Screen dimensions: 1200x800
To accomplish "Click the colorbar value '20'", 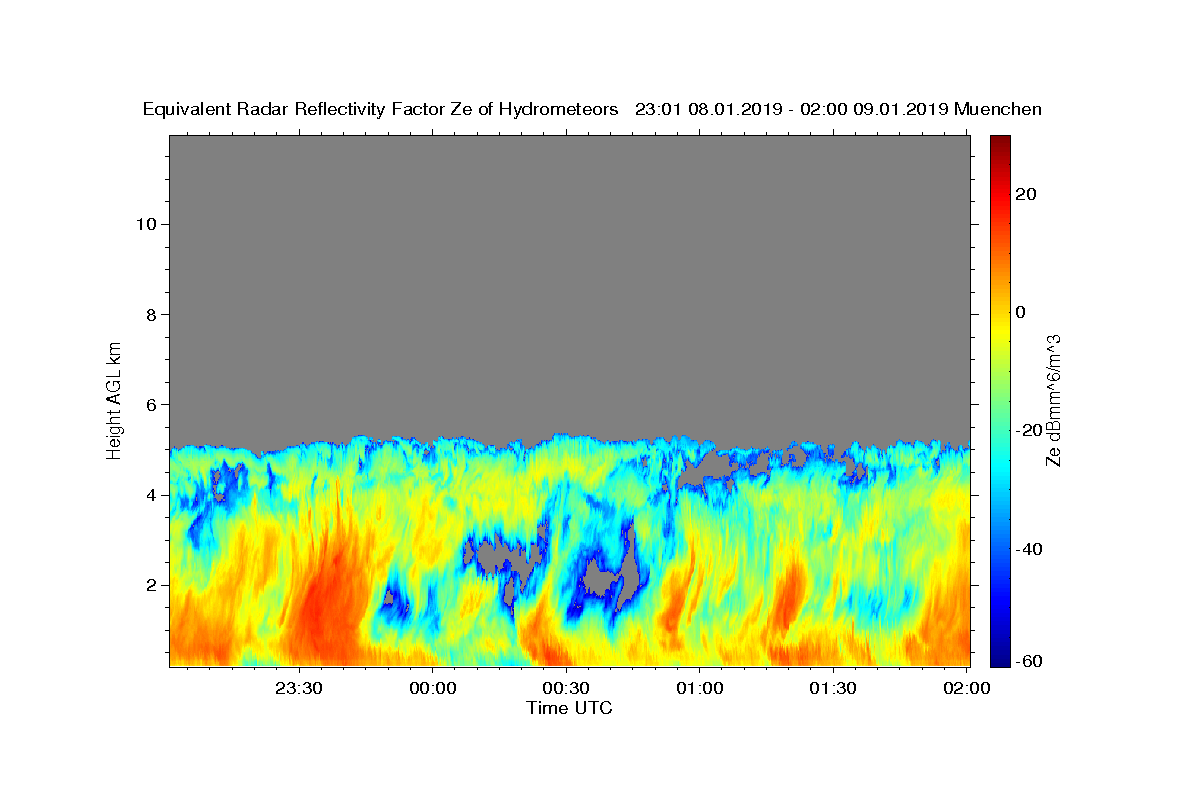I will pyautogui.click(x=1027, y=194).
